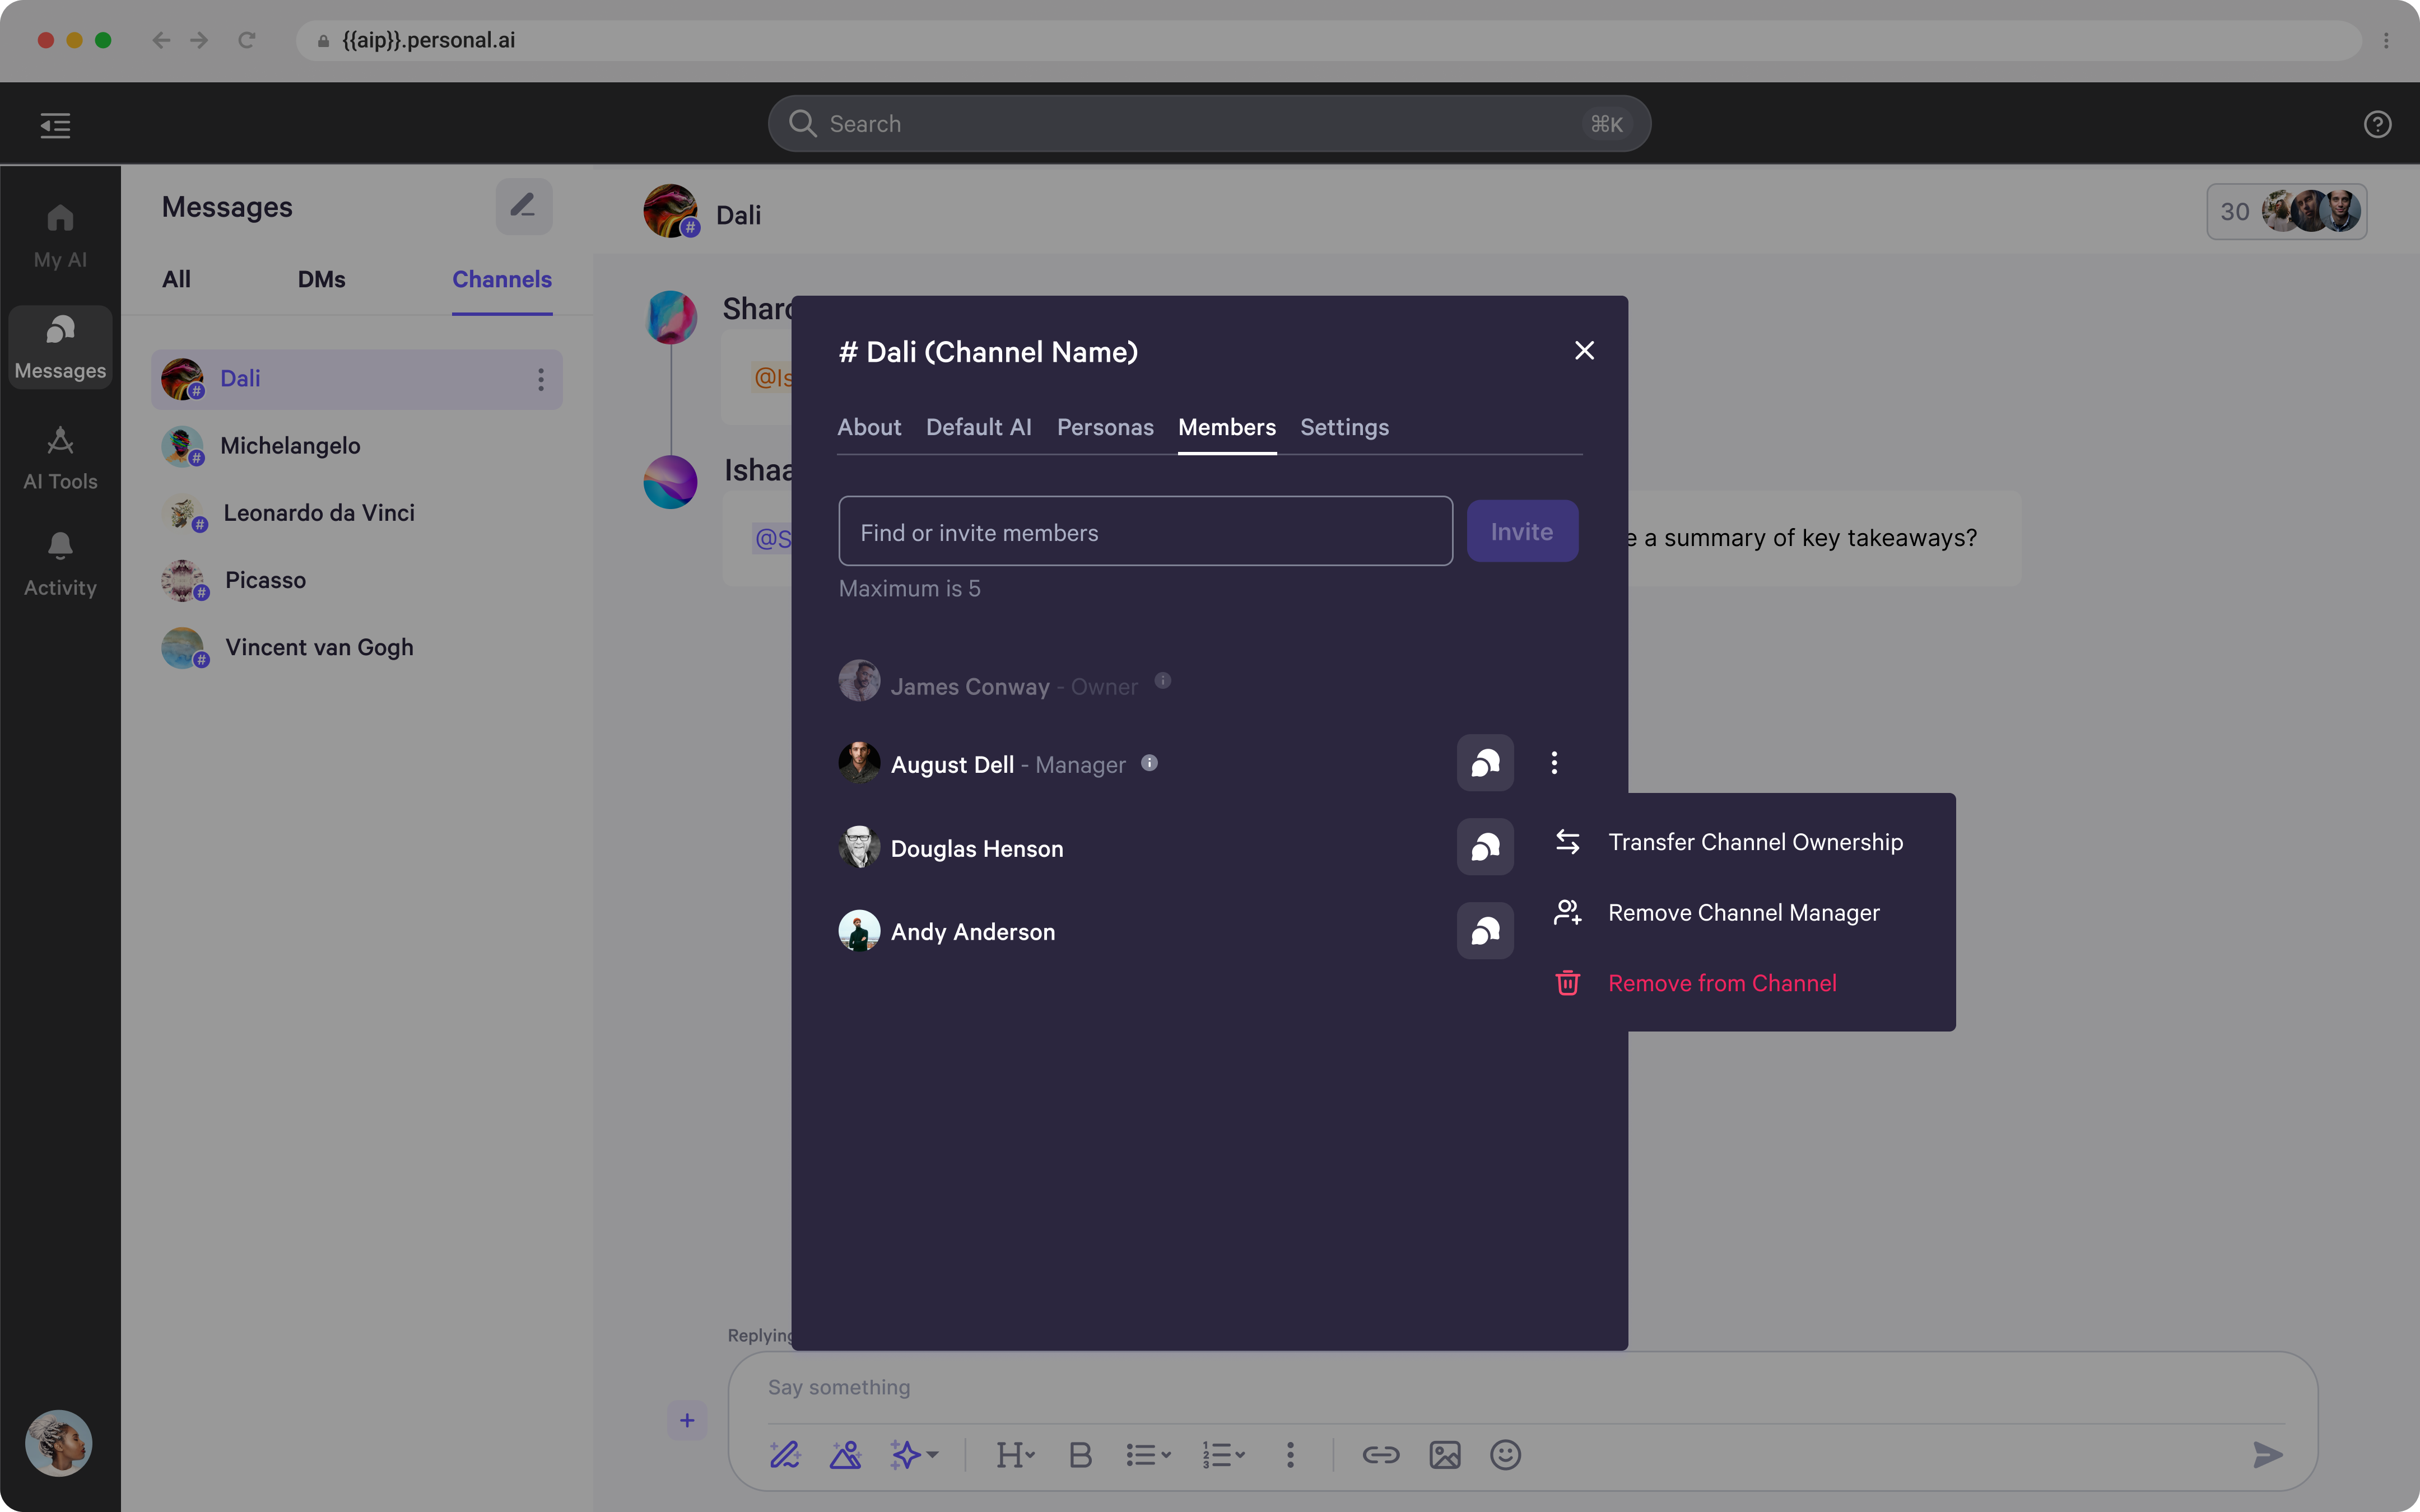Click the message icon next to August Dell
This screenshot has width=2420, height=1512.
click(x=1485, y=763)
